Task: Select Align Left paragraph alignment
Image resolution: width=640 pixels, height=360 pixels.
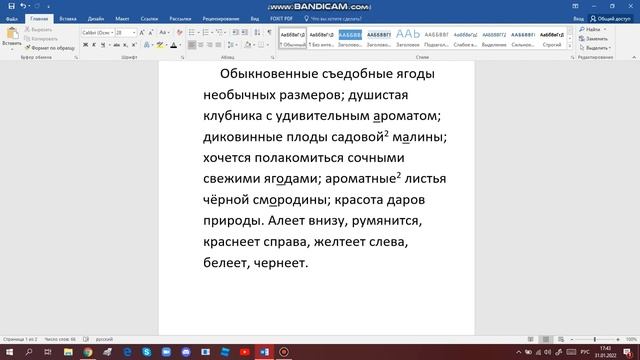Action: [191, 45]
